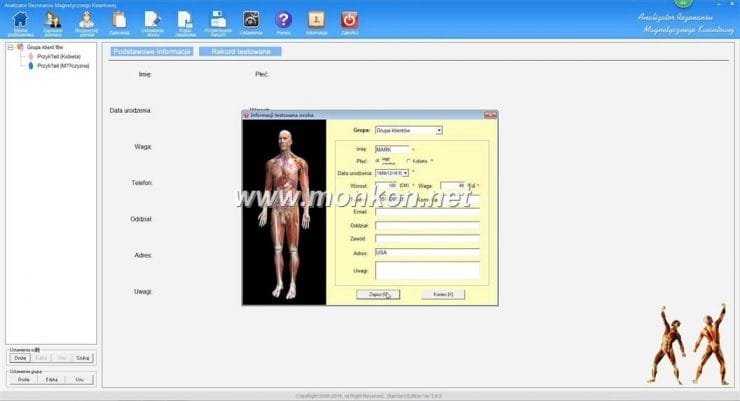
Task: Click the anatomical body image in dialog
Action: click(284, 212)
